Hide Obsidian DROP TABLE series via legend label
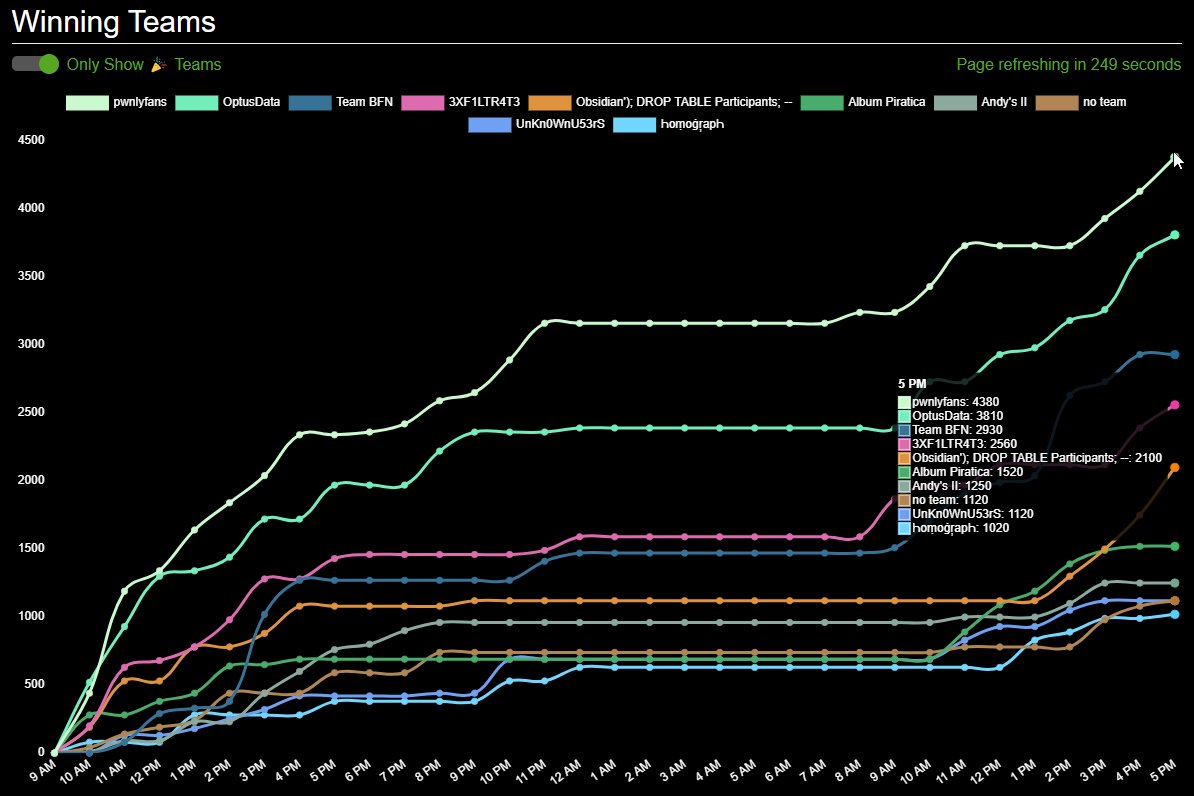Viewport: 1194px width, 796px height. click(x=684, y=102)
